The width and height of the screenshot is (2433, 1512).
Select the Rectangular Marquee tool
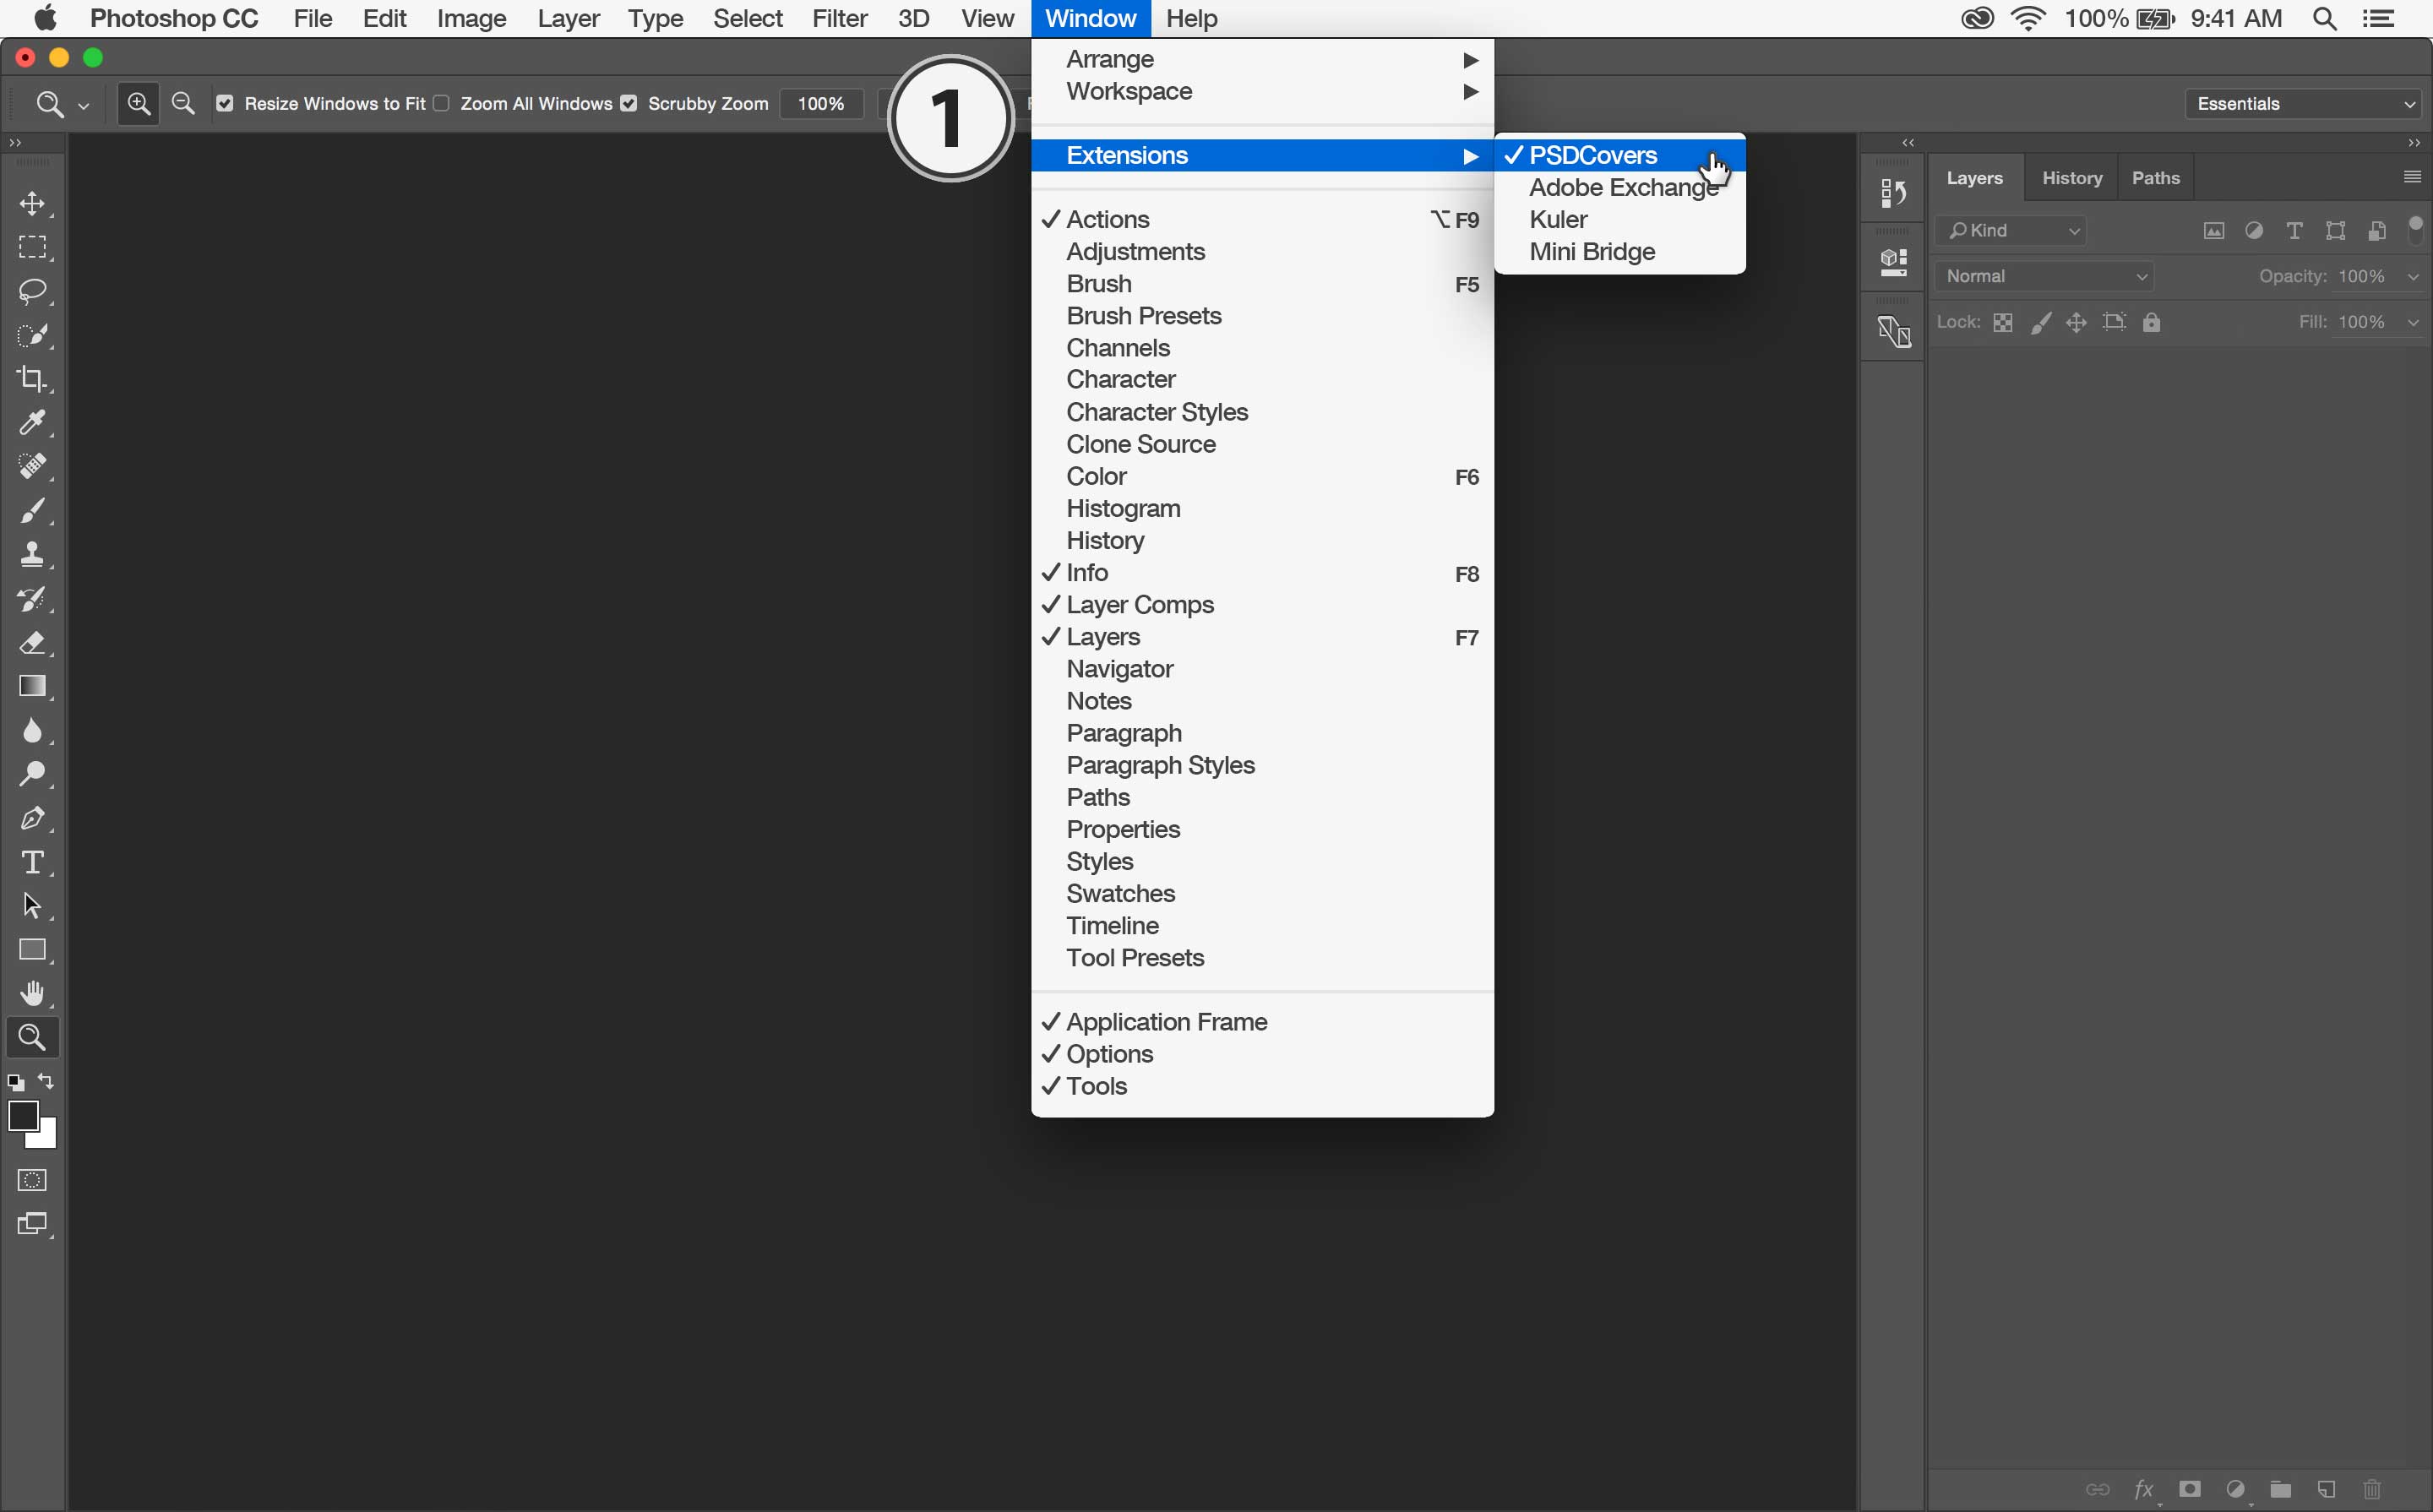click(x=32, y=248)
